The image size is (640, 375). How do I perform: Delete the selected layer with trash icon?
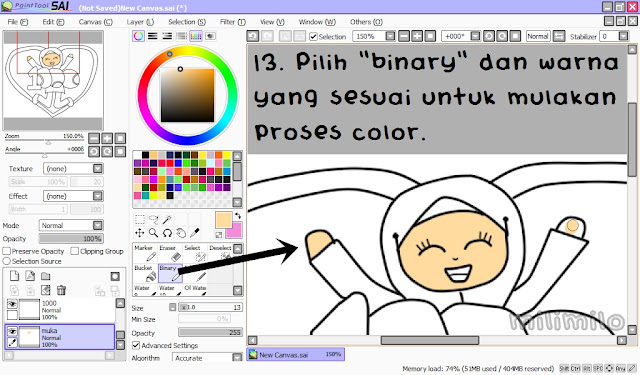tap(61, 290)
